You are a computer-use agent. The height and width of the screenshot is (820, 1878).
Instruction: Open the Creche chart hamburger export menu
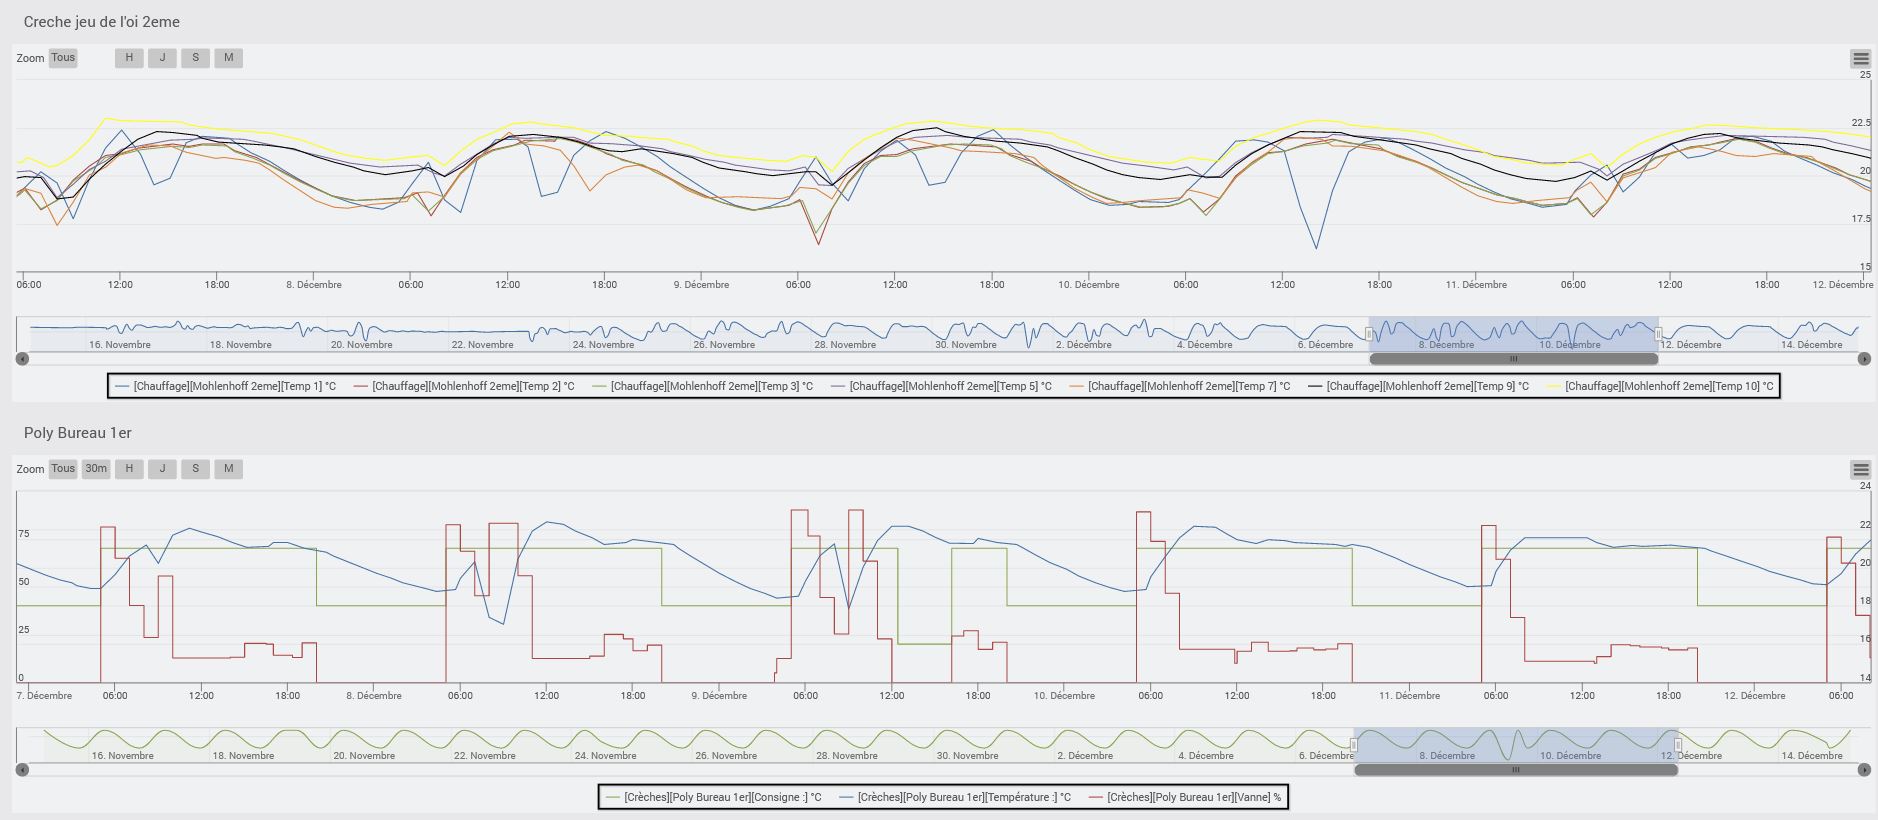[1860, 59]
